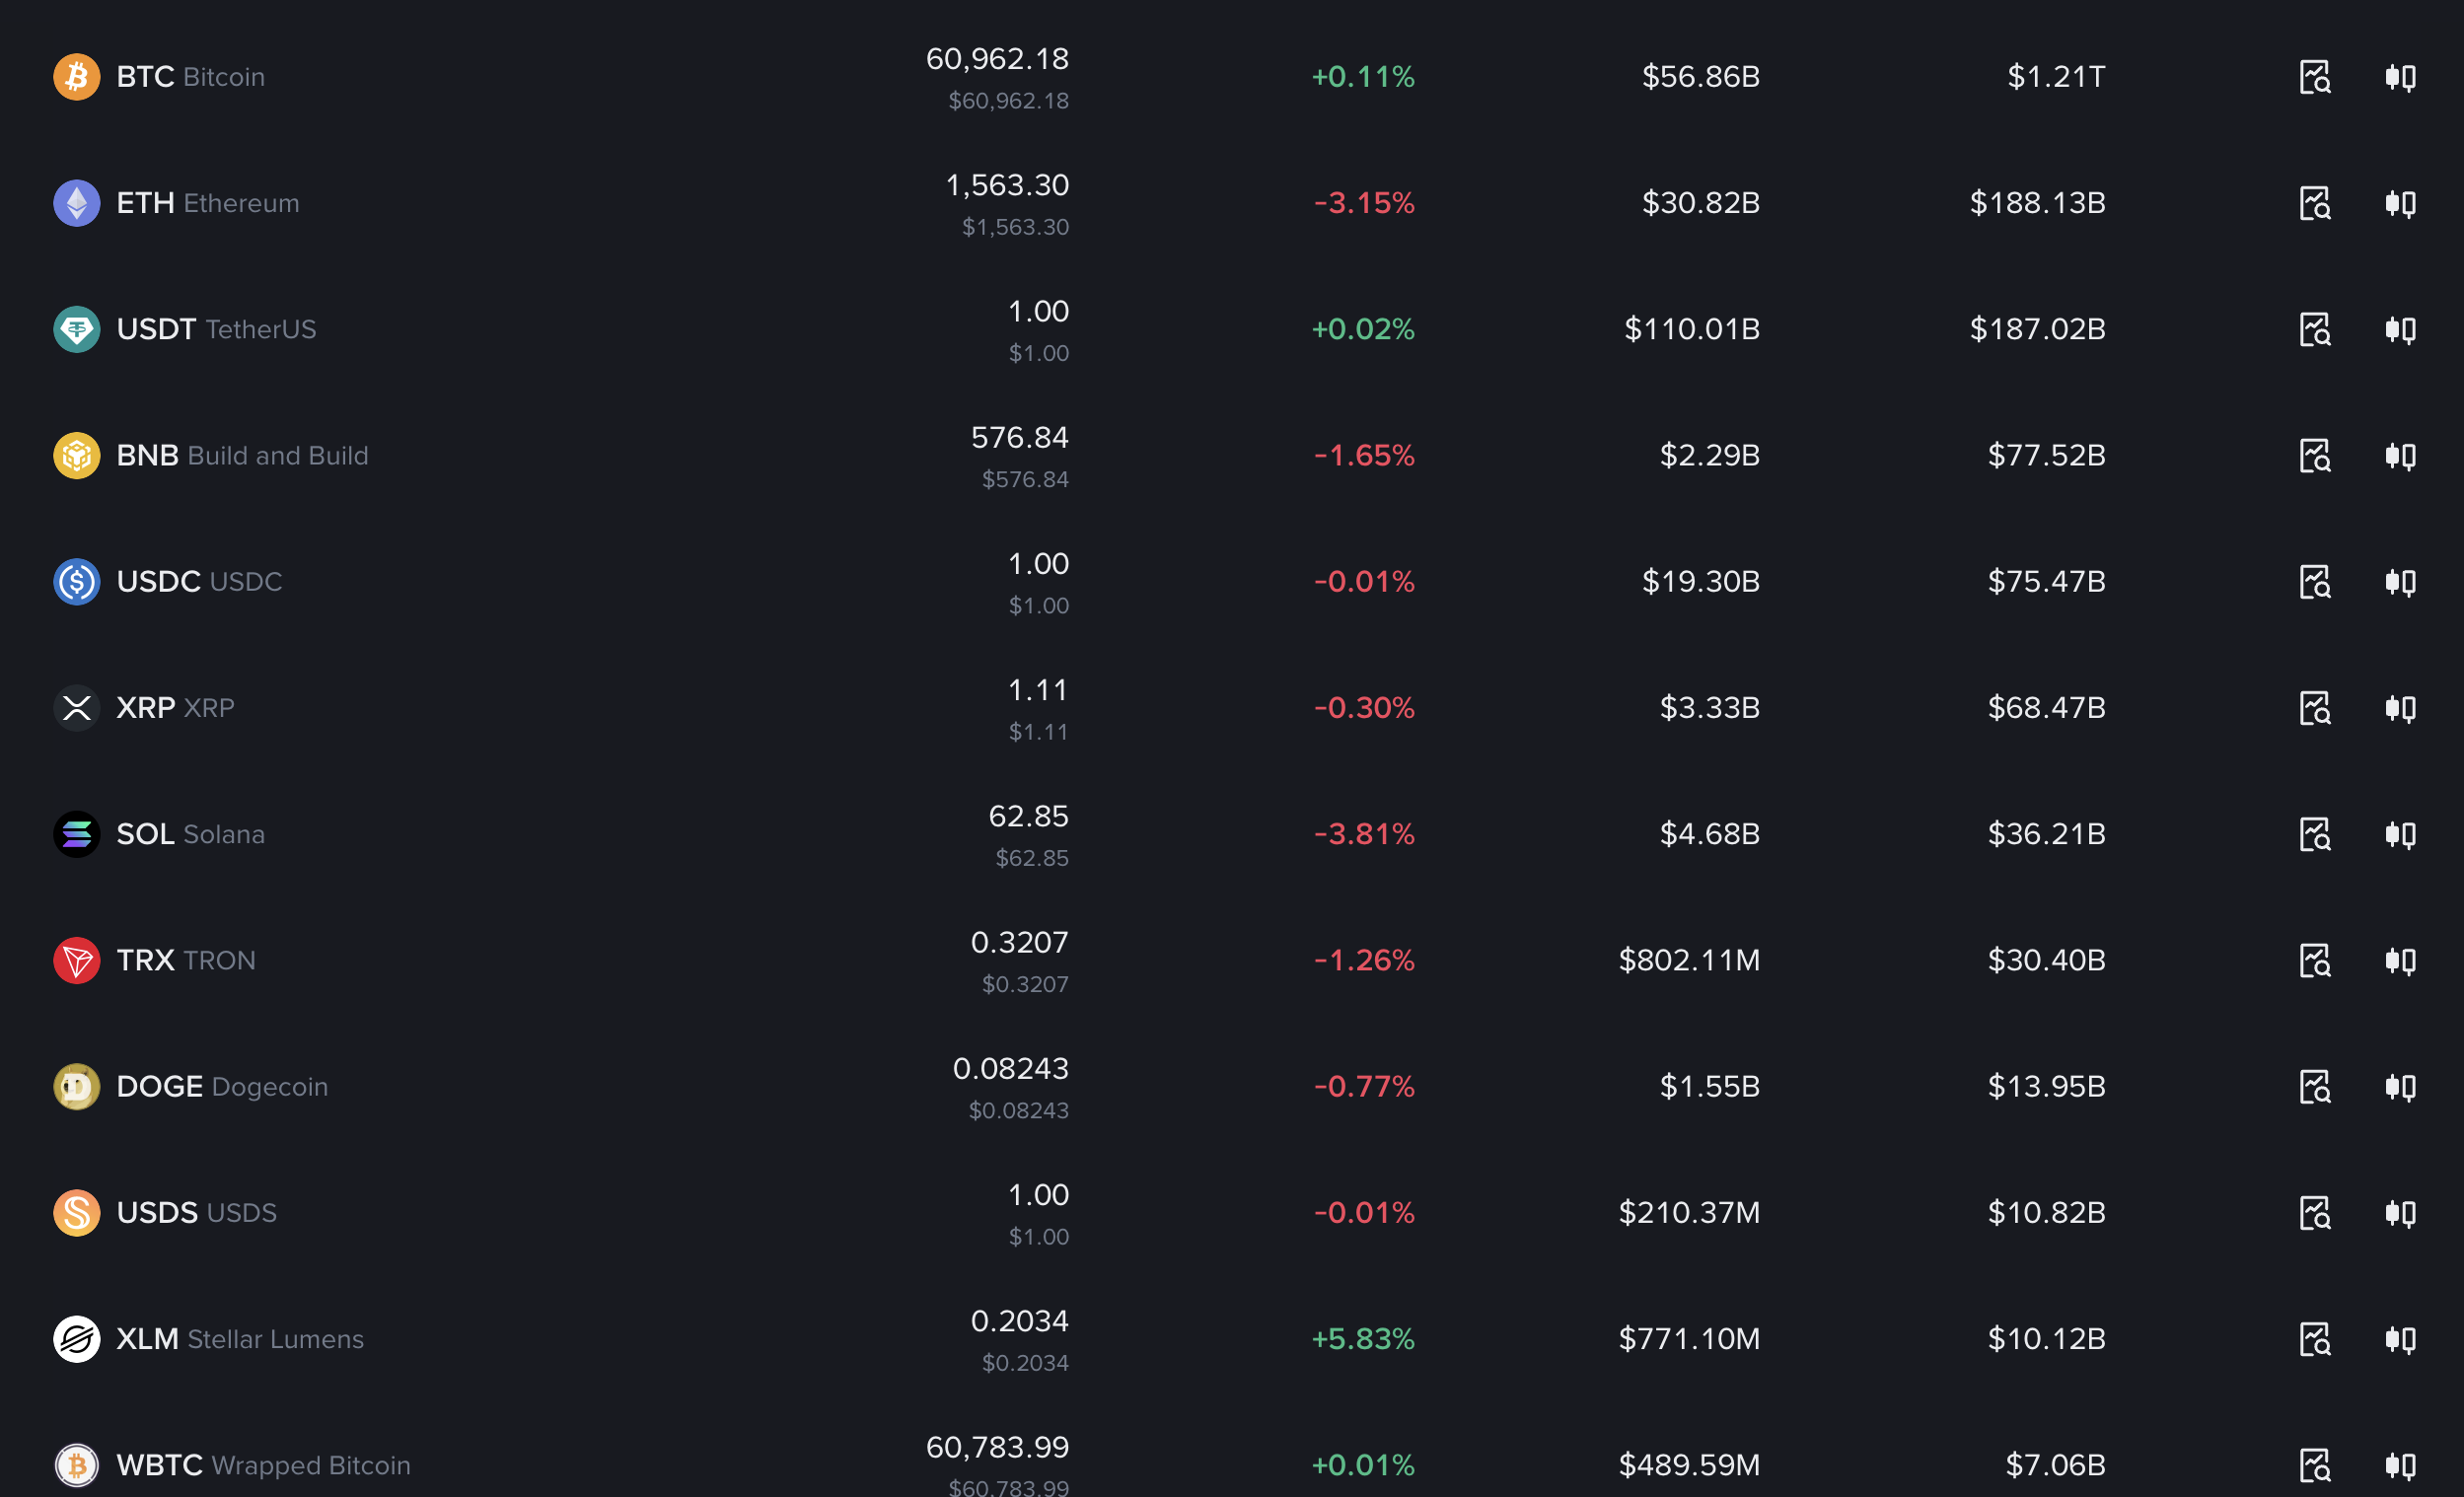Click the Stellar Lumens coin logo

point(76,1339)
